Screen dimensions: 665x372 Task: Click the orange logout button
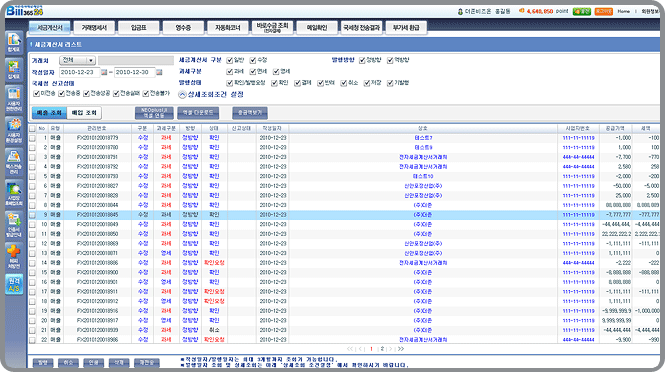coord(604,11)
